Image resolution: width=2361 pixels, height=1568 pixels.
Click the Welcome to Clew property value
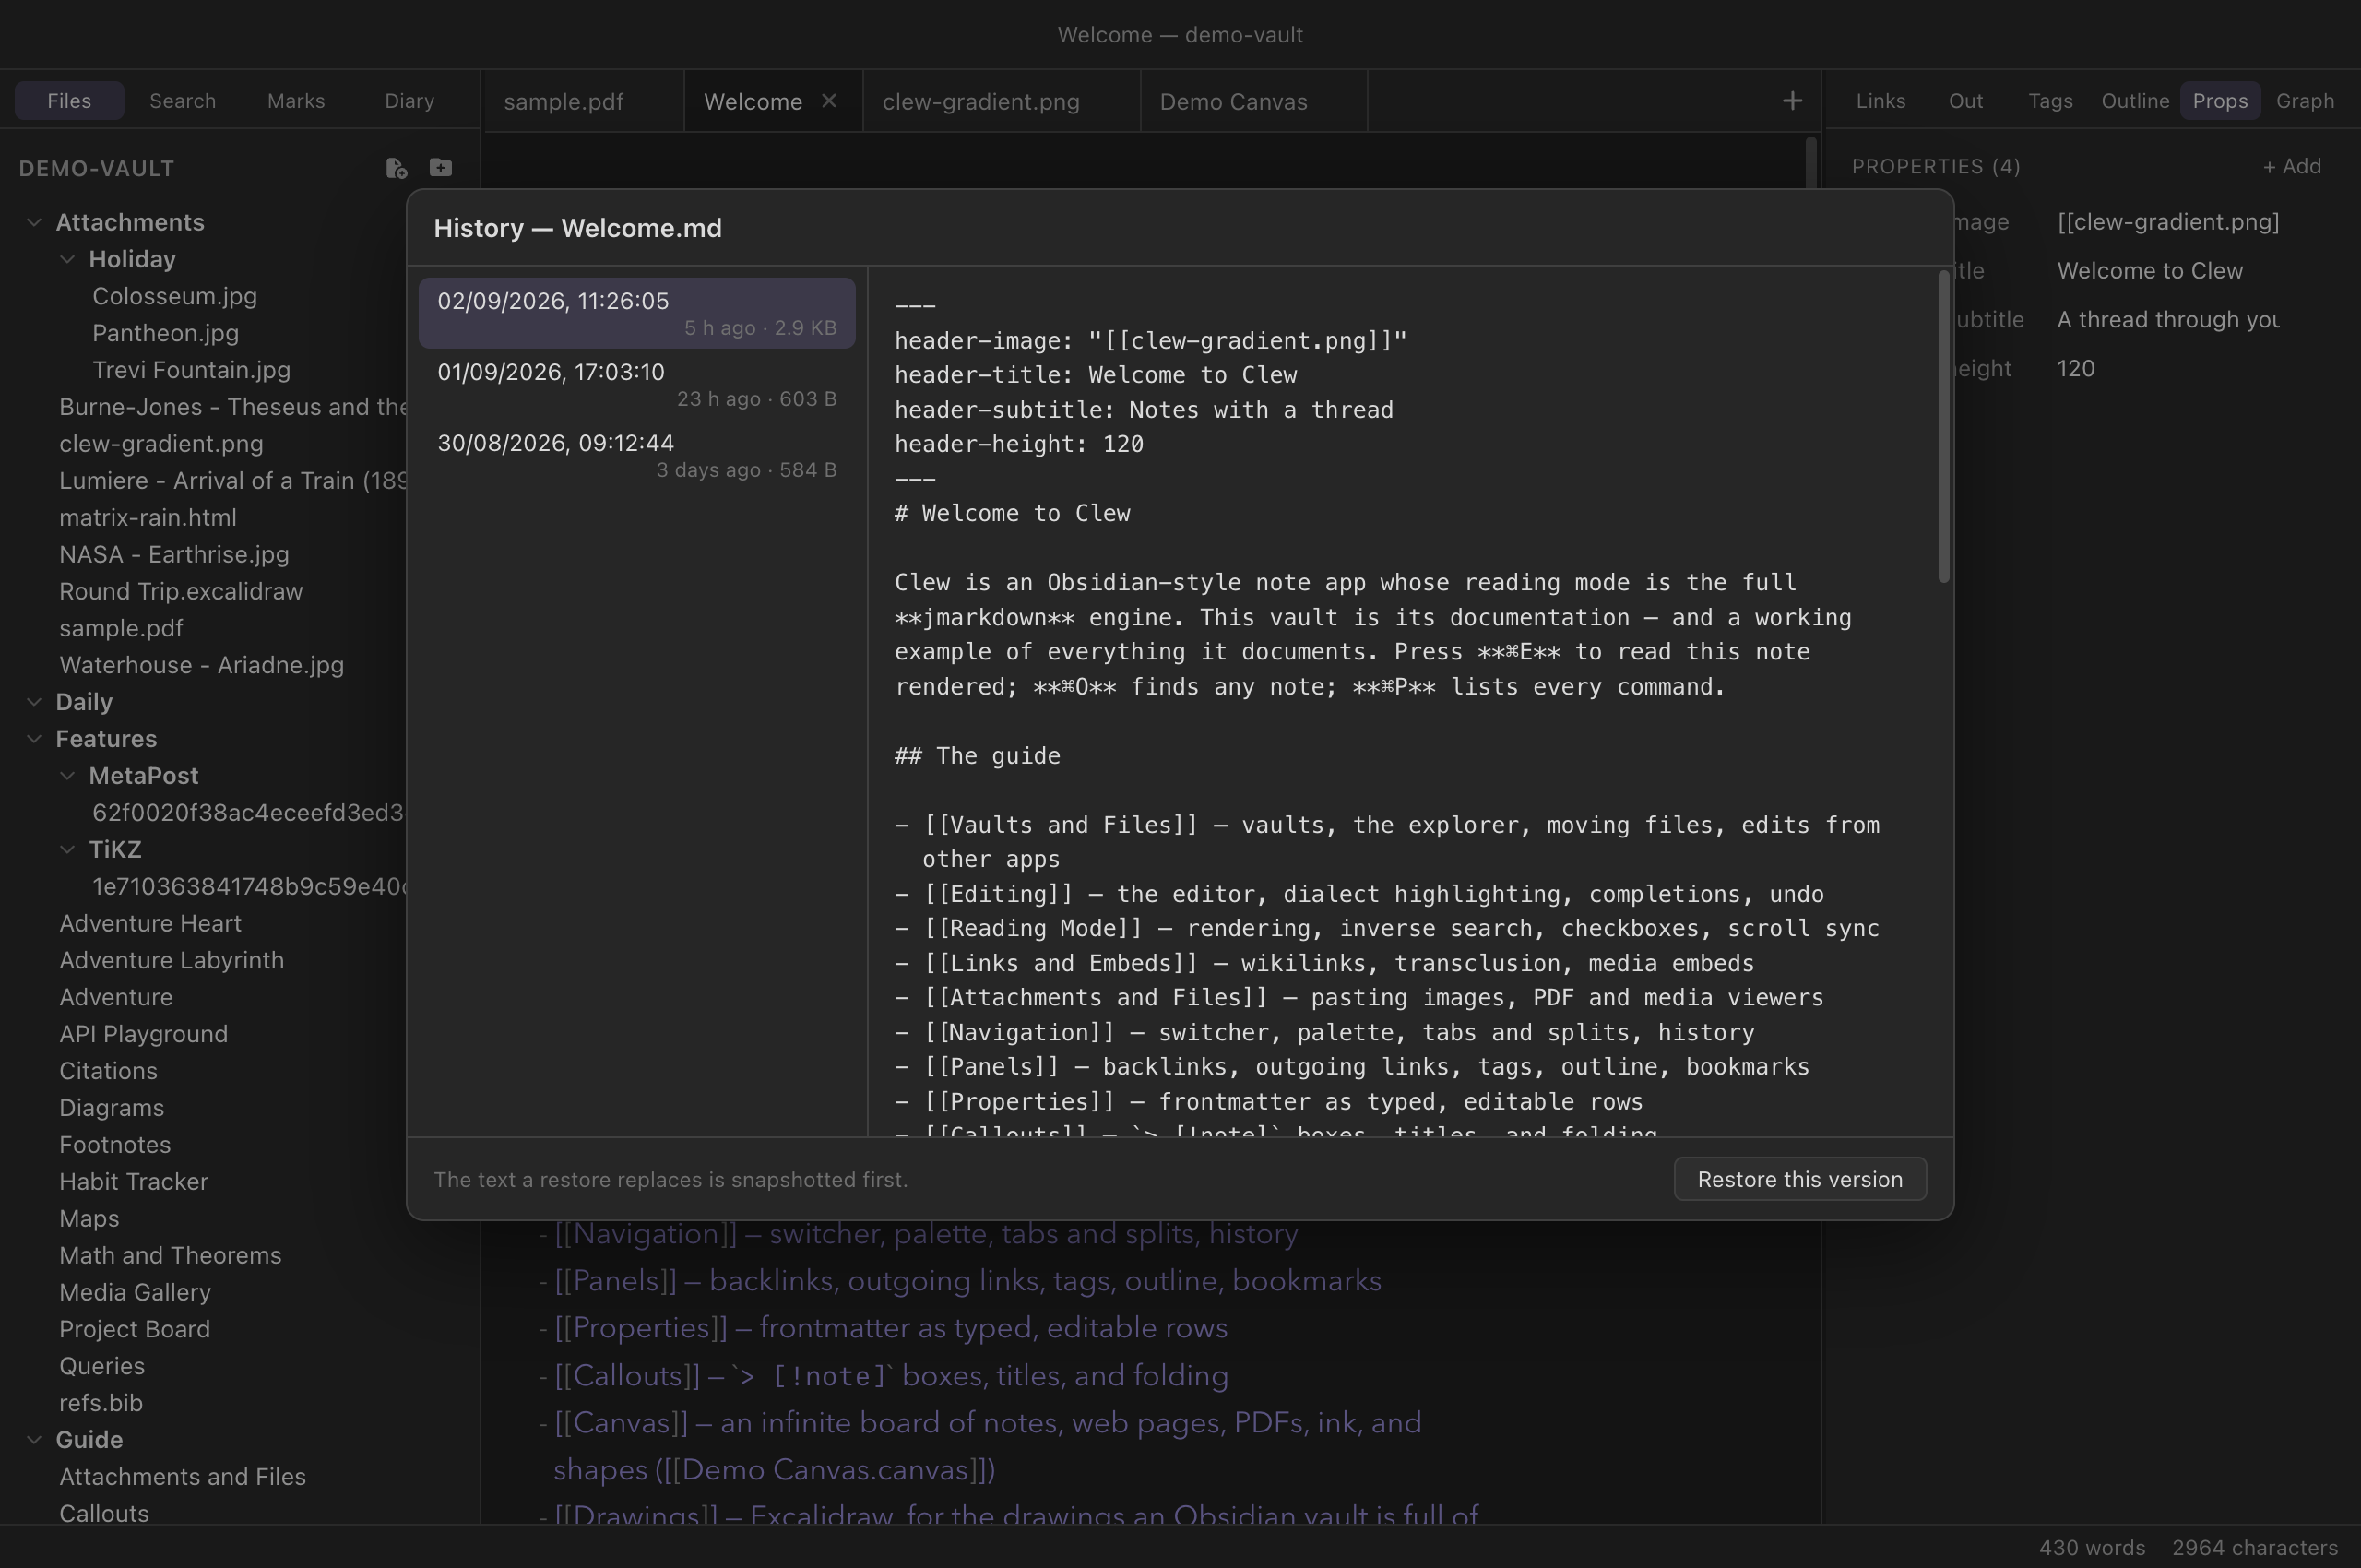click(x=2150, y=271)
